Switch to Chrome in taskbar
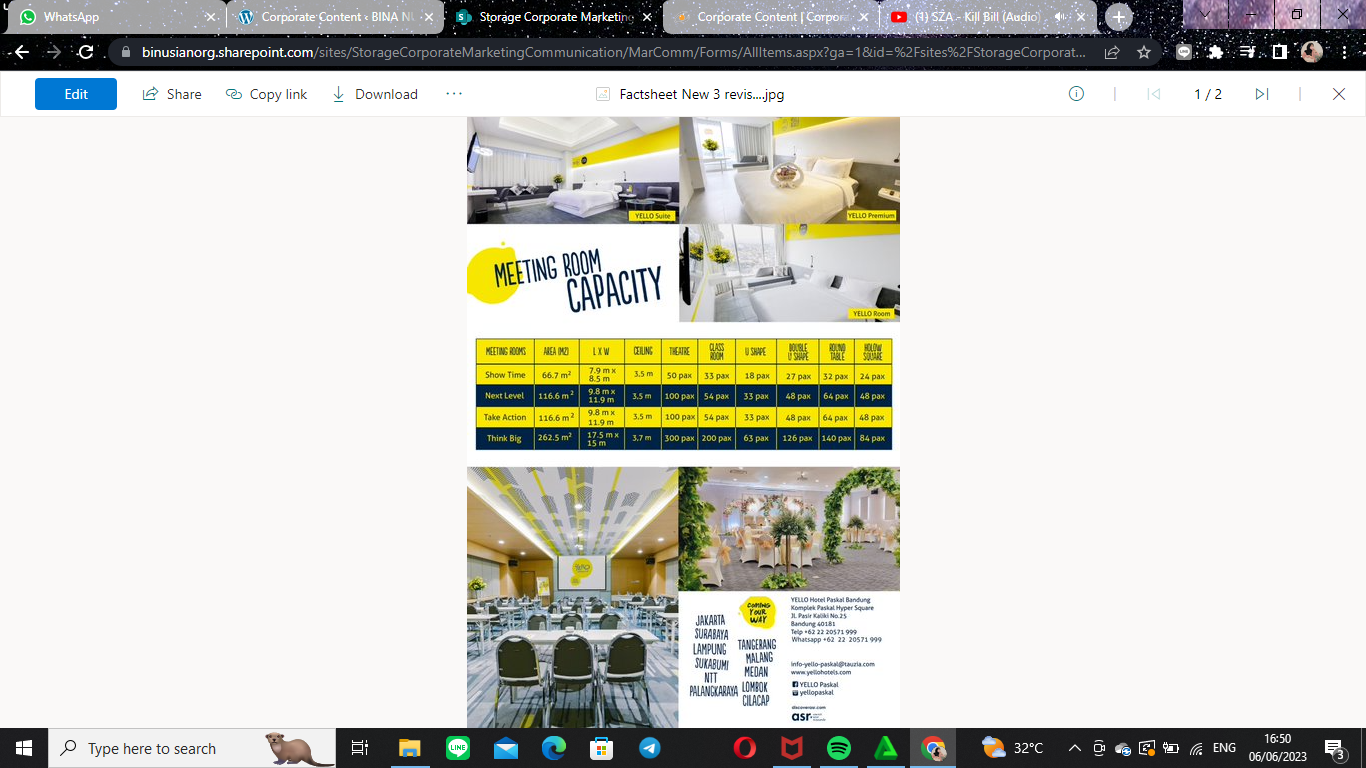 (933, 748)
